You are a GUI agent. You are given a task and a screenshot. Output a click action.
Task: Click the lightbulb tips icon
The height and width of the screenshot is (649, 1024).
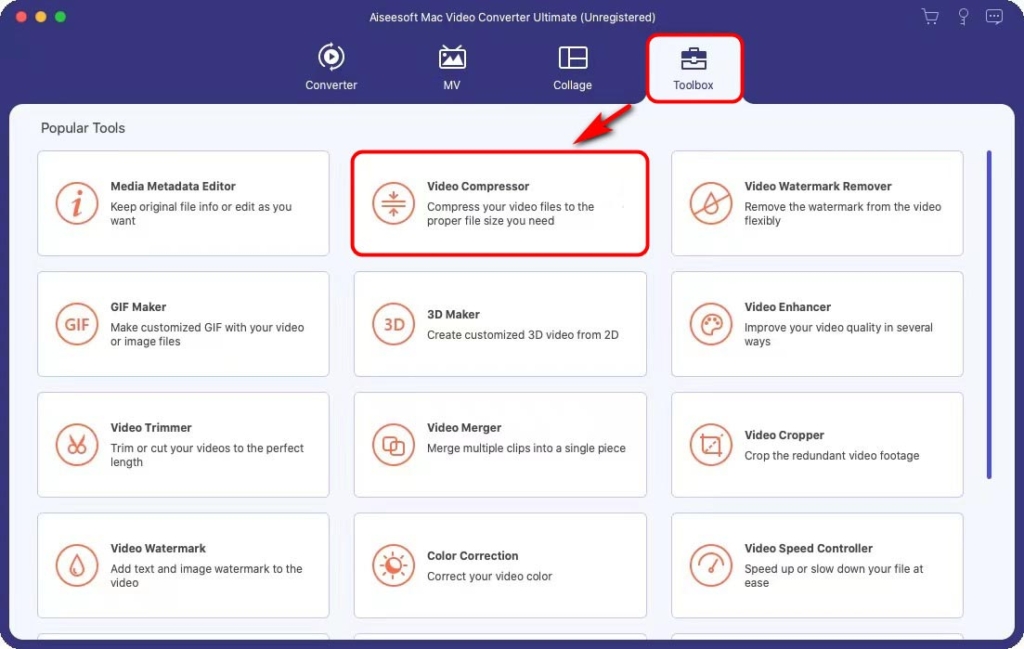point(962,16)
